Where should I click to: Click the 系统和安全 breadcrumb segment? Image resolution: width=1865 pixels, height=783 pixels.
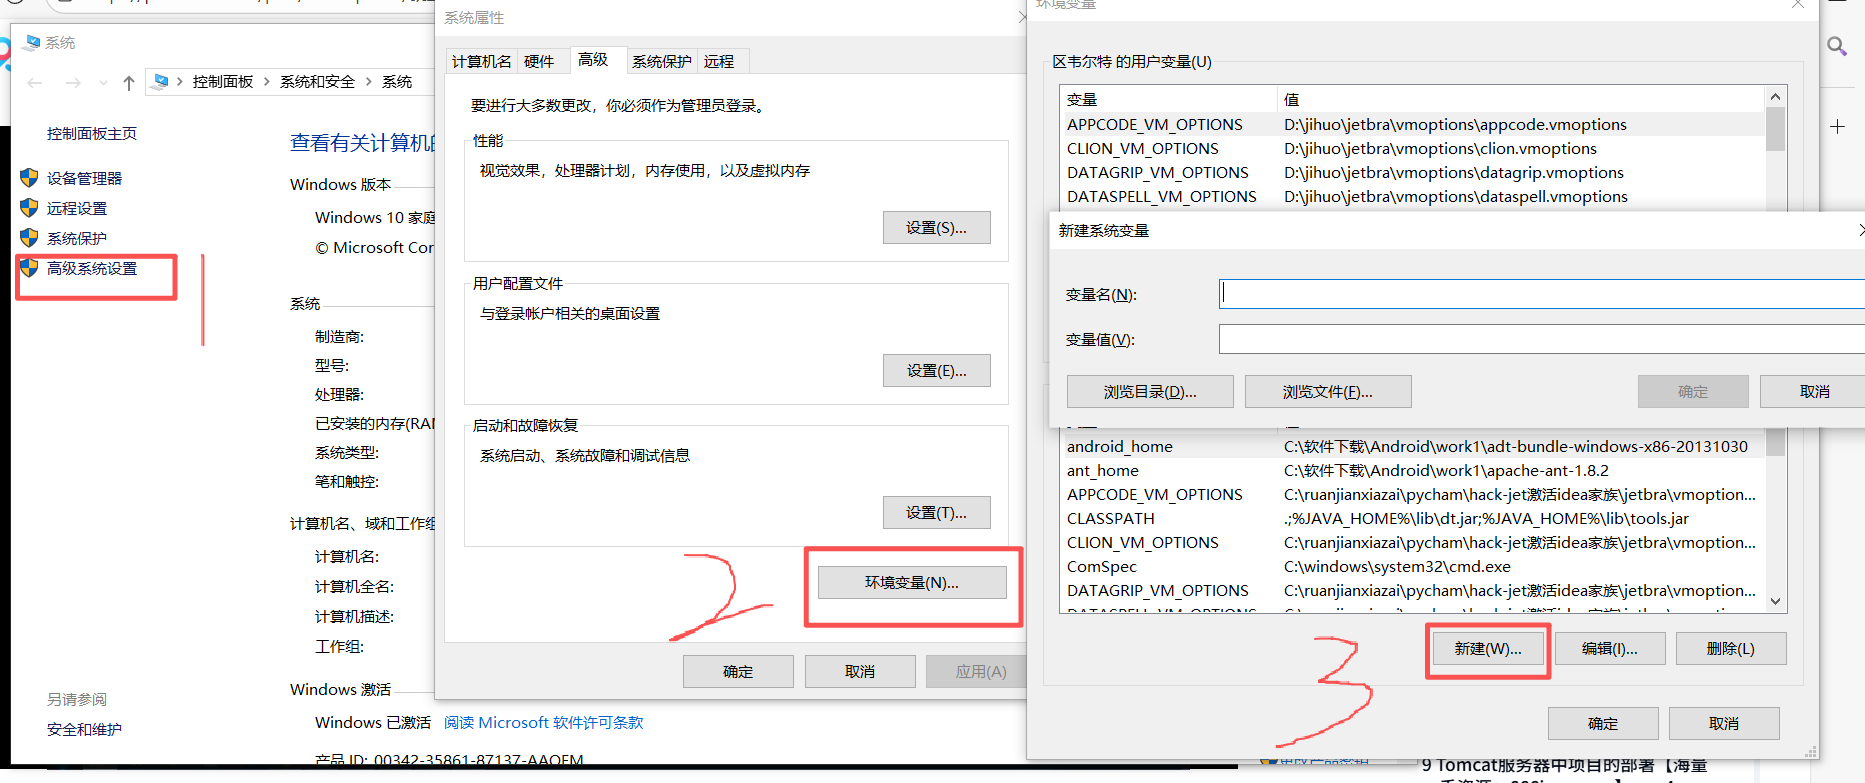click(317, 81)
